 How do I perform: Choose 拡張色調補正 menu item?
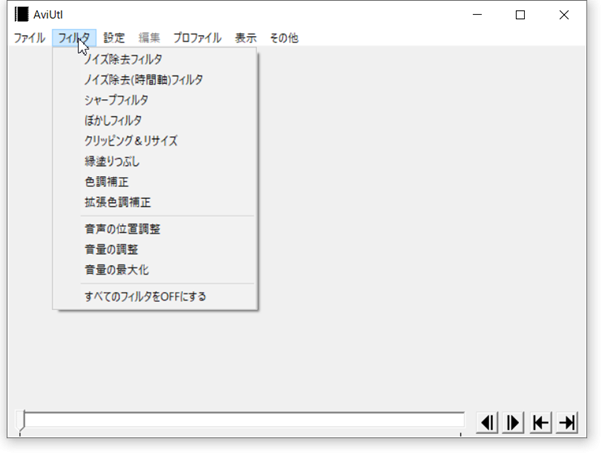pyautogui.click(x=155, y=202)
